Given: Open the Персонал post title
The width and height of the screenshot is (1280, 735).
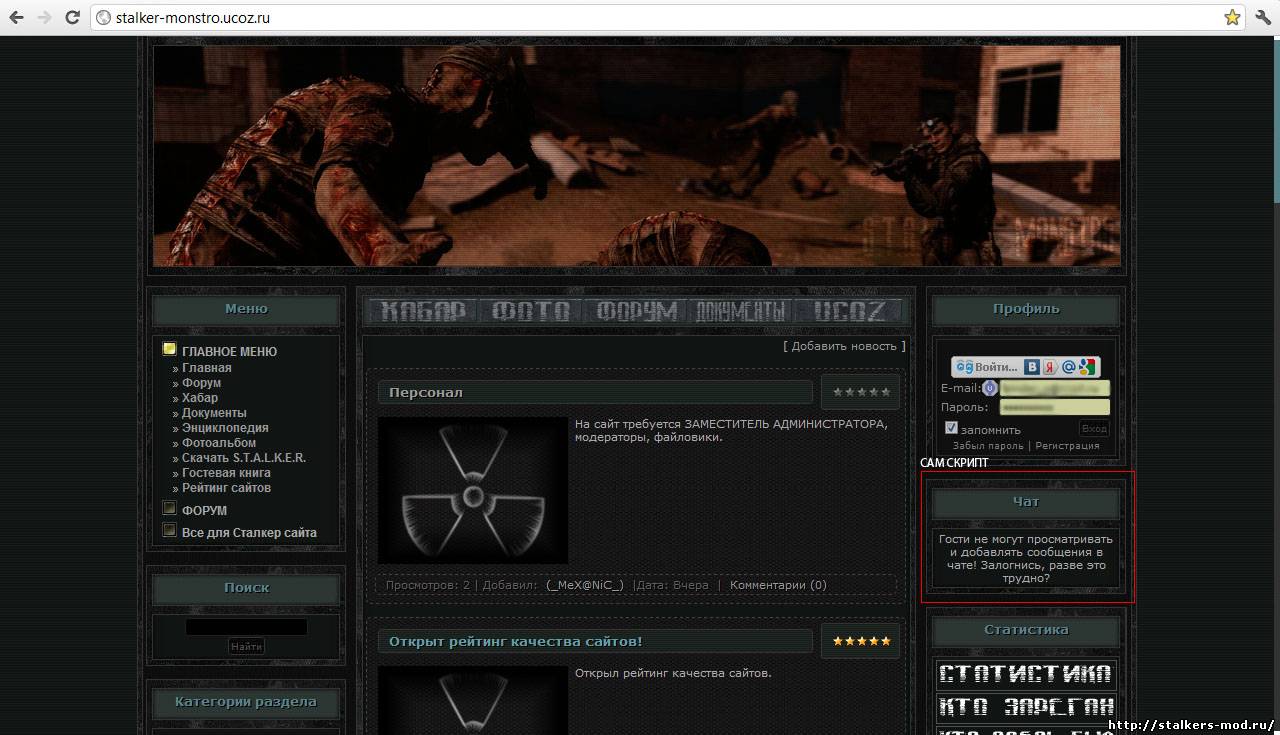Looking at the screenshot, I should pyautogui.click(x=426, y=393).
